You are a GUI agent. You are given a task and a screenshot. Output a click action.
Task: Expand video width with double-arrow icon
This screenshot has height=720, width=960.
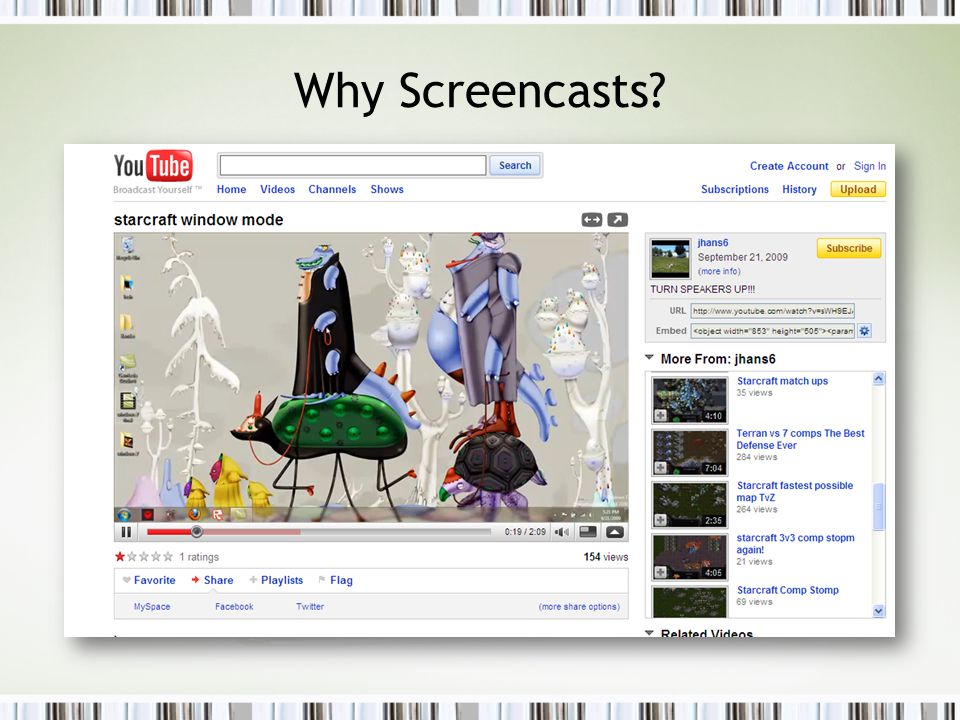pyautogui.click(x=592, y=219)
